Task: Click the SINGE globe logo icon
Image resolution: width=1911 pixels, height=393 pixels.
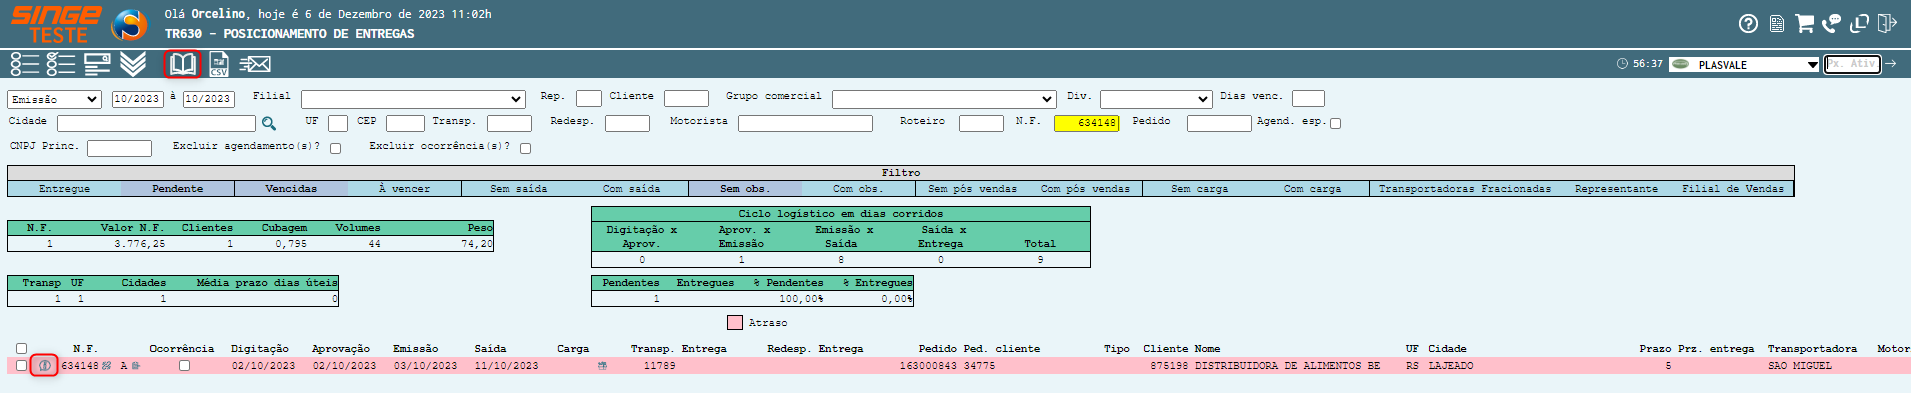Action: [x=129, y=24]
